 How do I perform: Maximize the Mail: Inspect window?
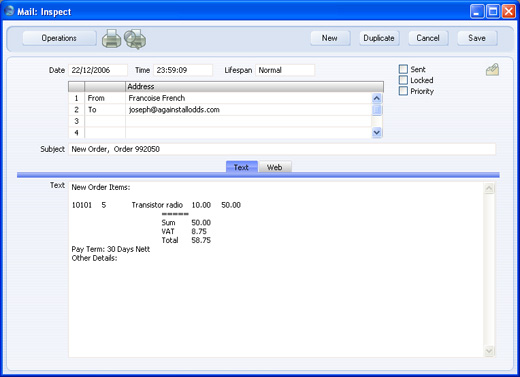pyautogui.click(x=493, y=12)
